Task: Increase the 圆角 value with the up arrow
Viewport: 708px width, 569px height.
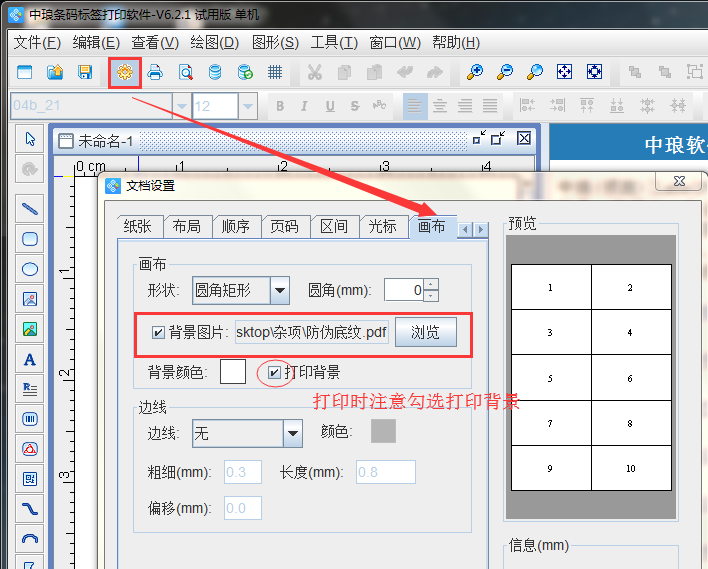Action: 431,285
